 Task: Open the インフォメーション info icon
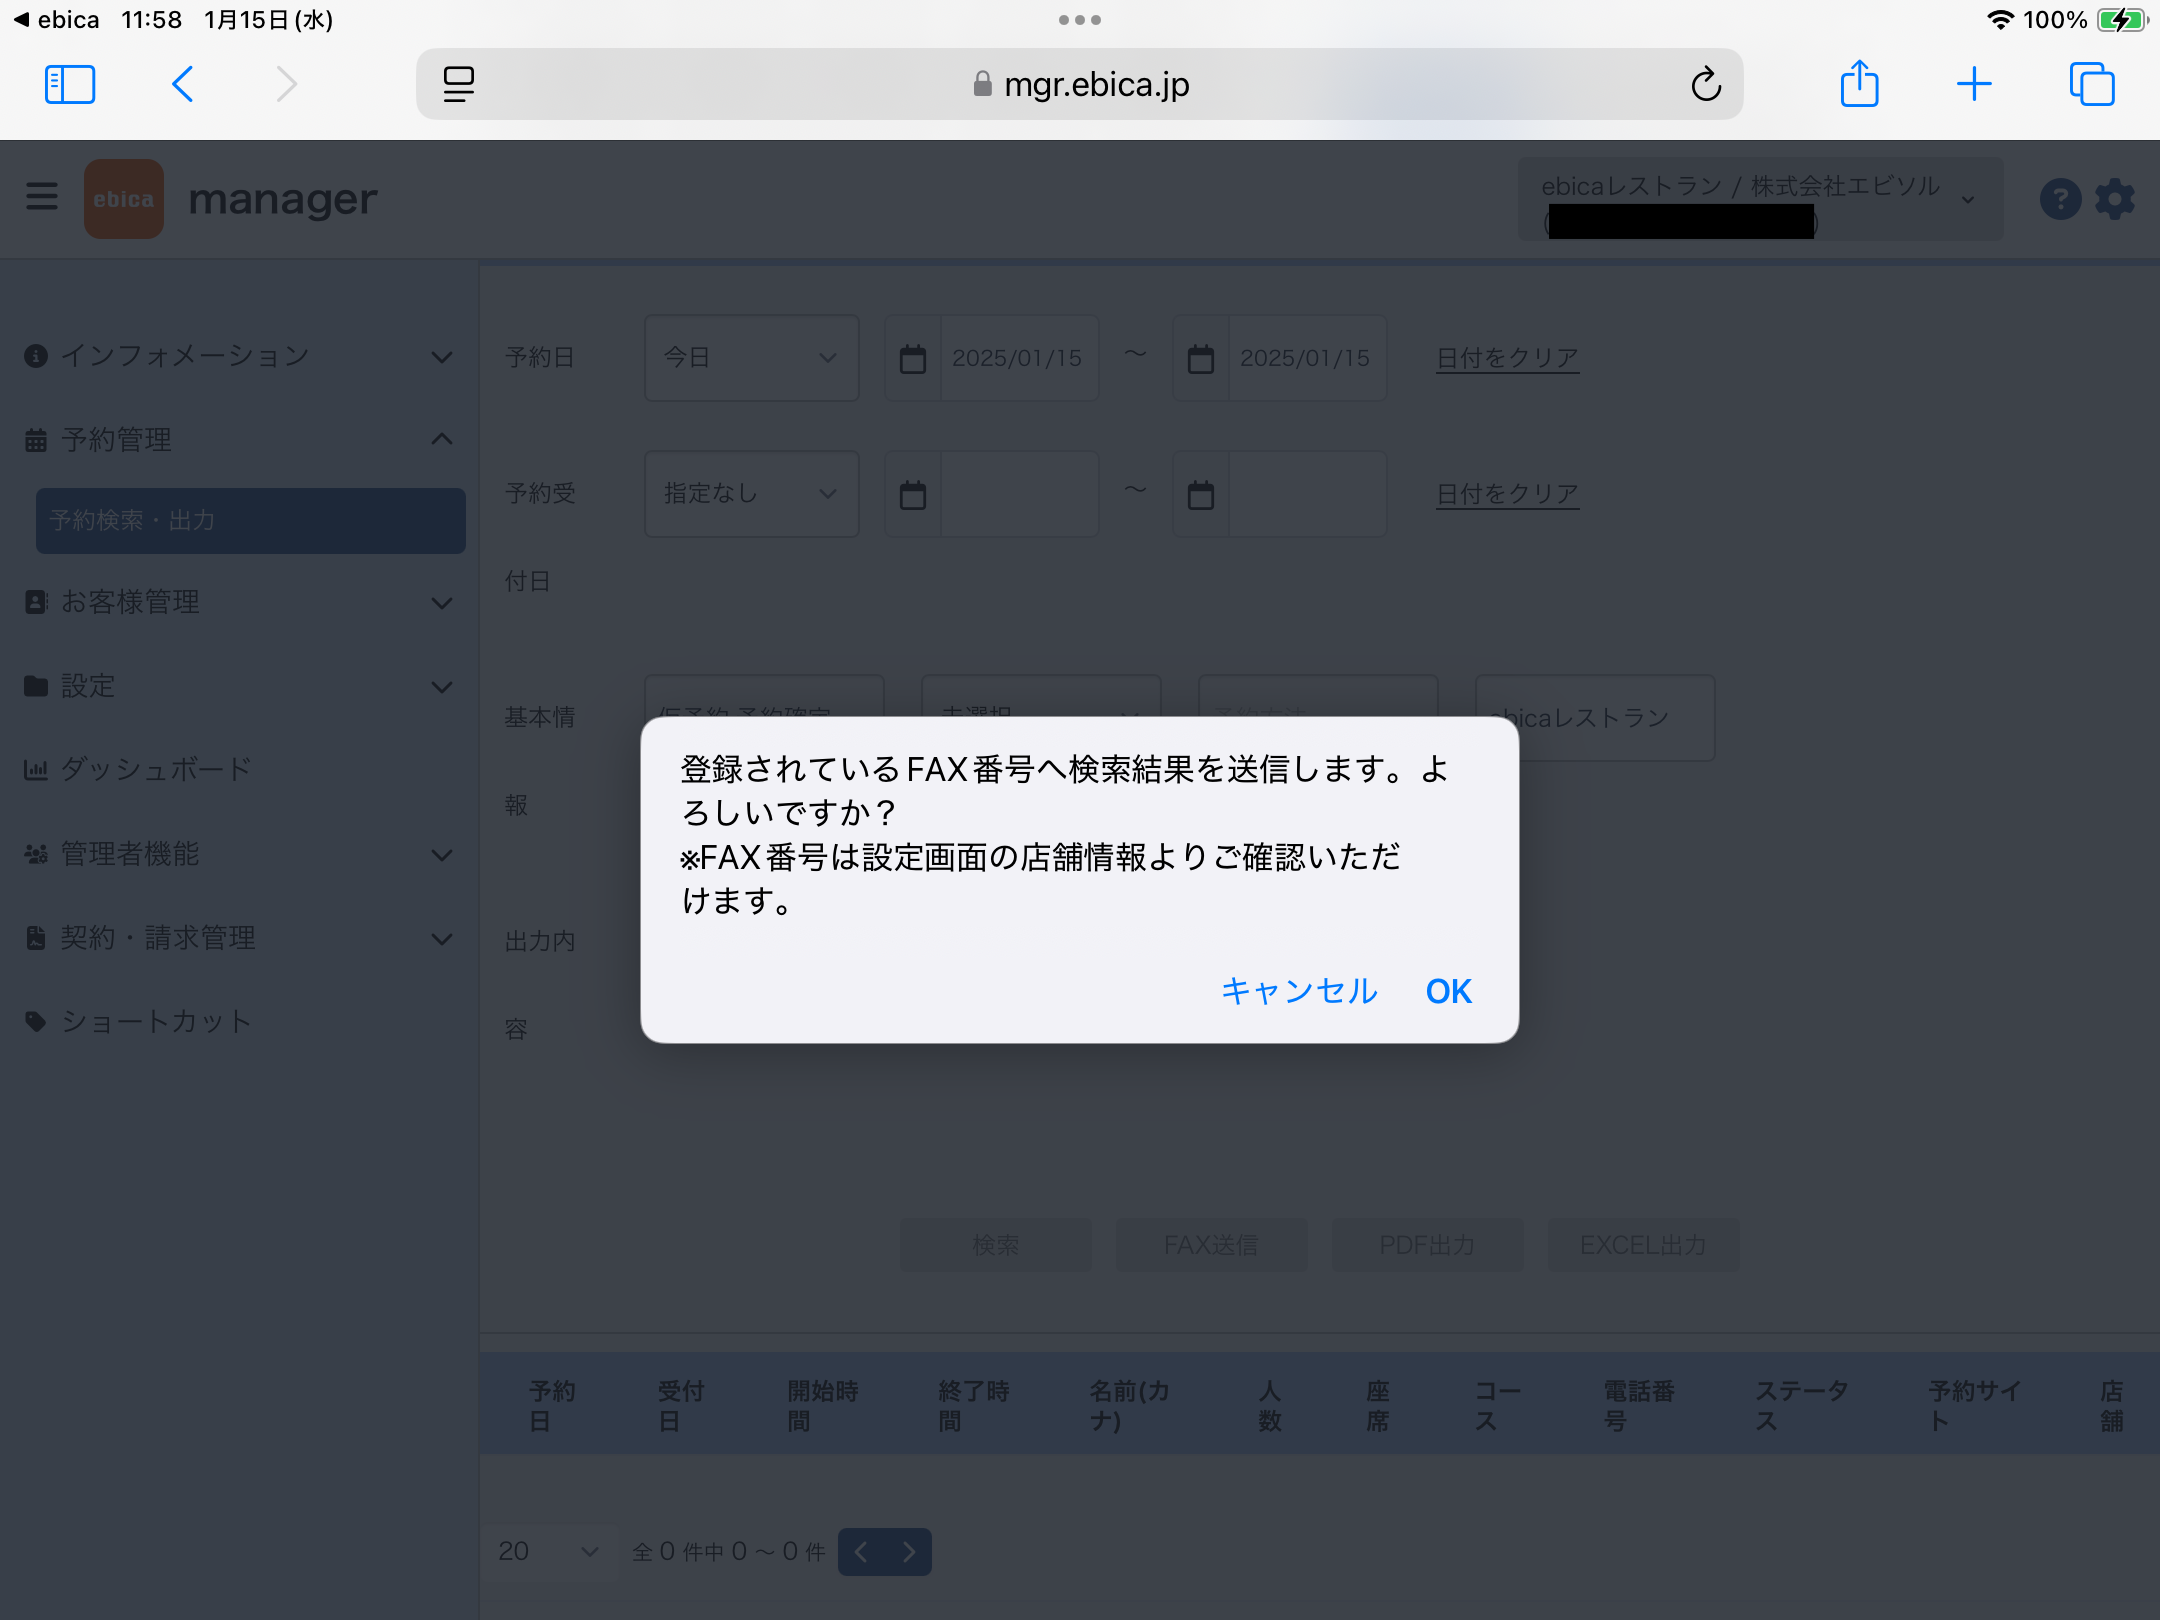click(x=36, y=356)
